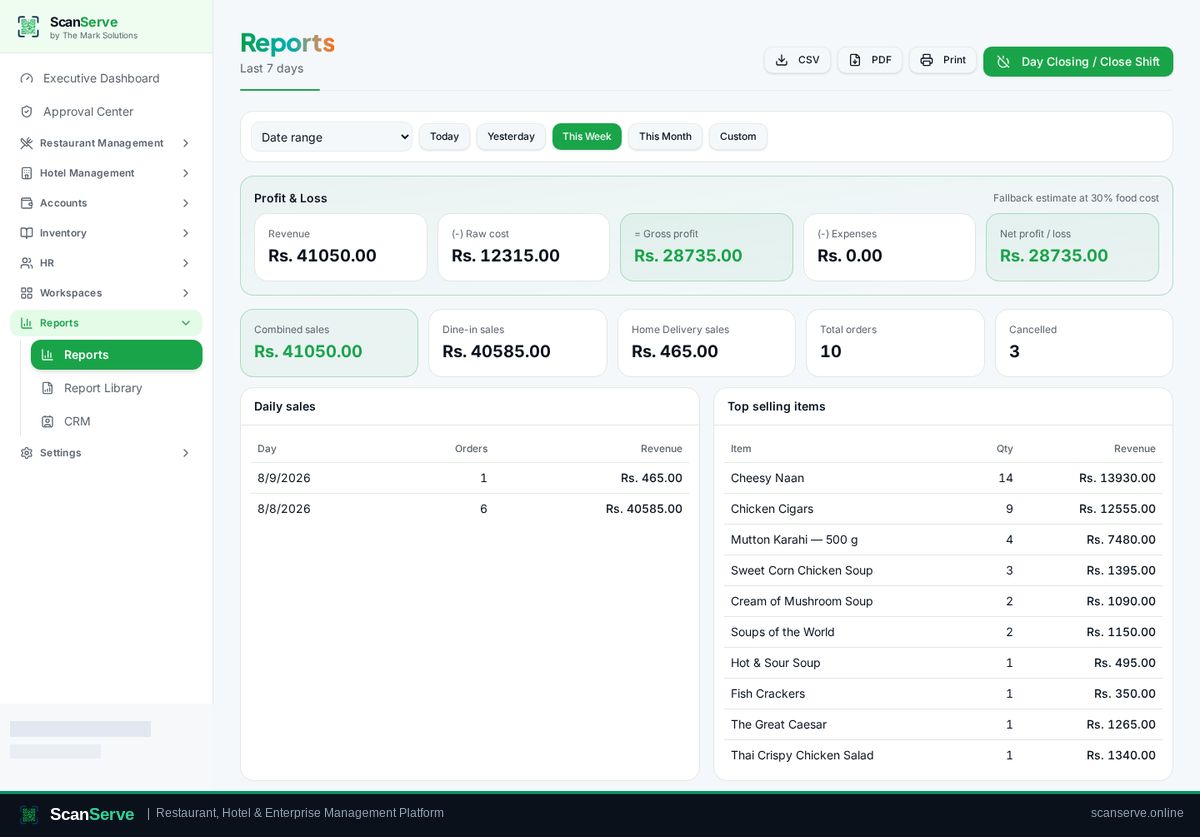
Task: Export report as CSV
Action: 797,60
